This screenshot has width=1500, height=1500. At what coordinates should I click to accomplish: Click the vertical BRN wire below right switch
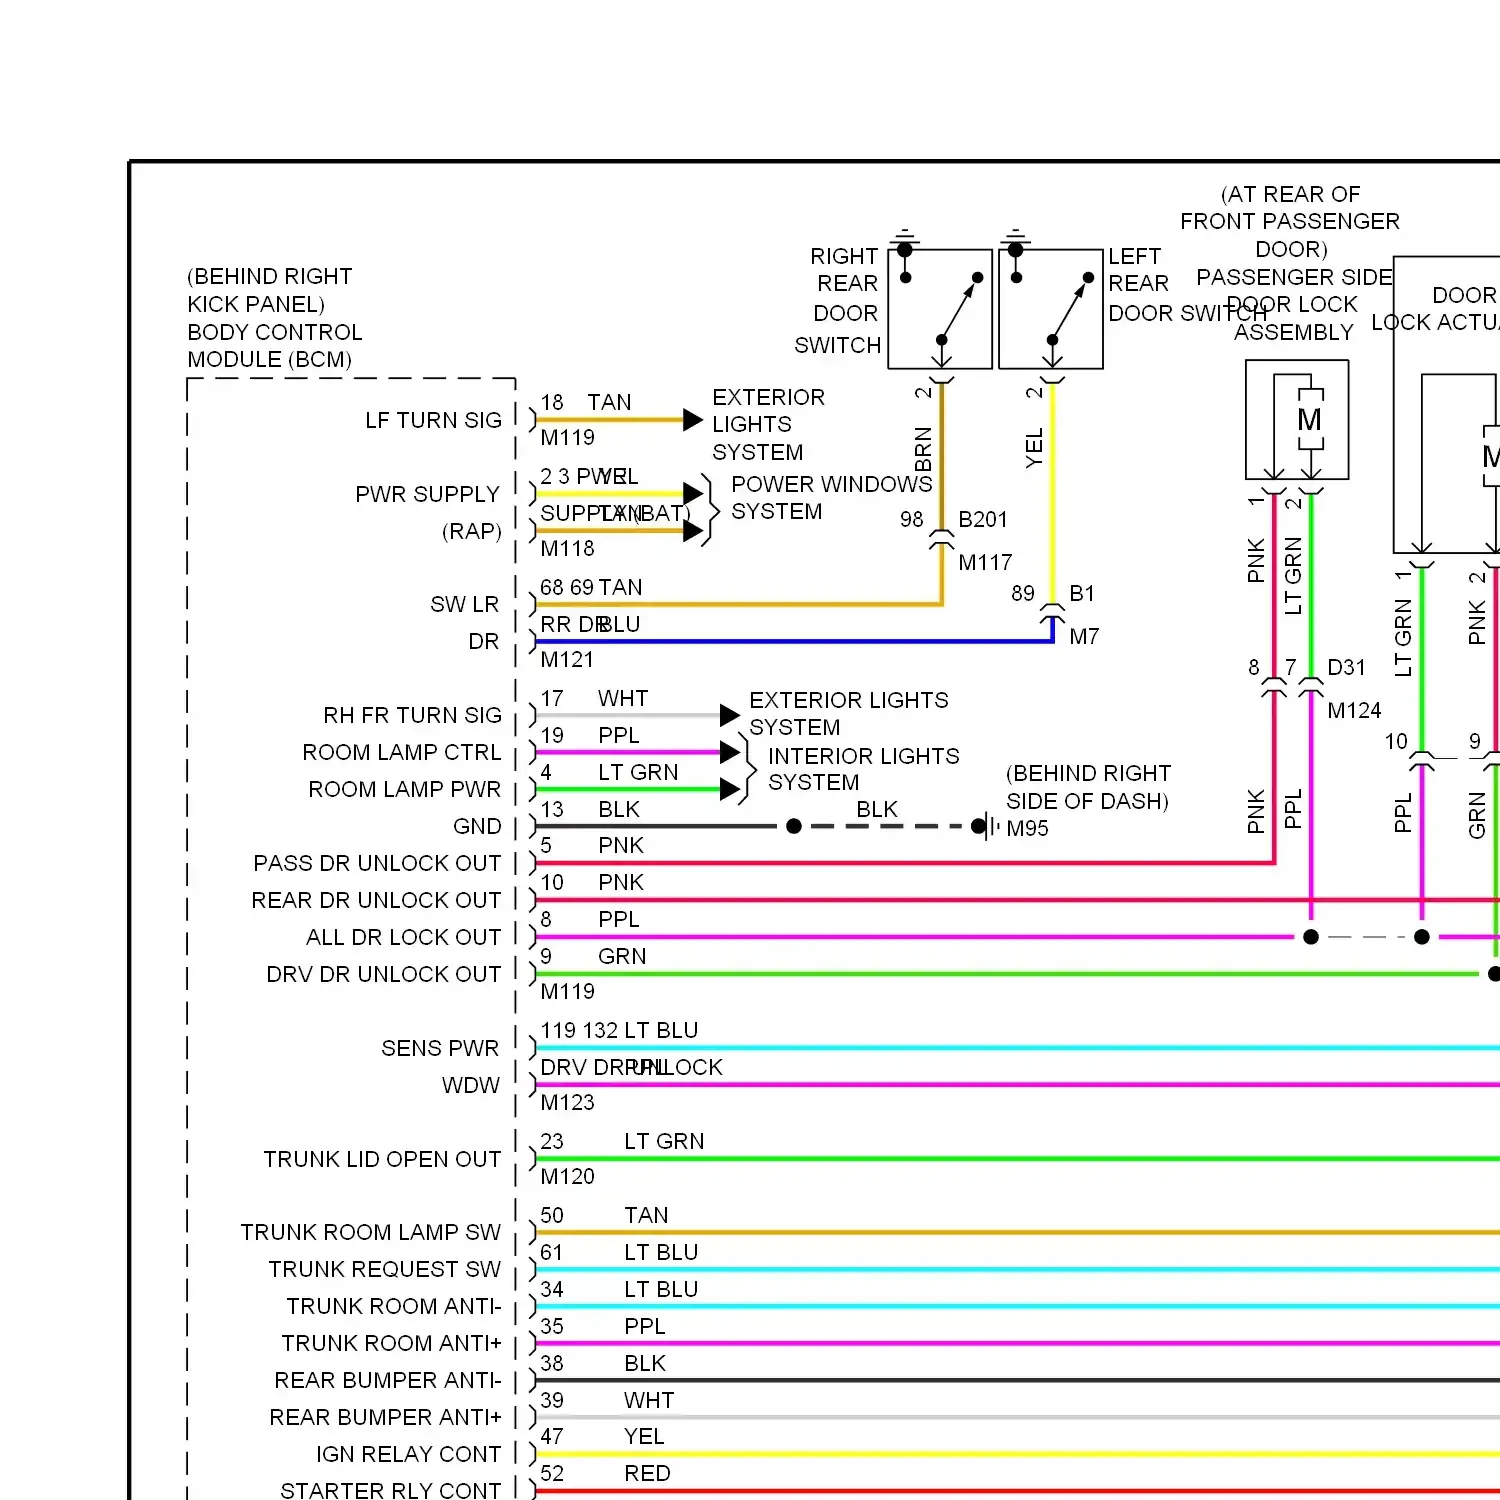click(941, 458)
